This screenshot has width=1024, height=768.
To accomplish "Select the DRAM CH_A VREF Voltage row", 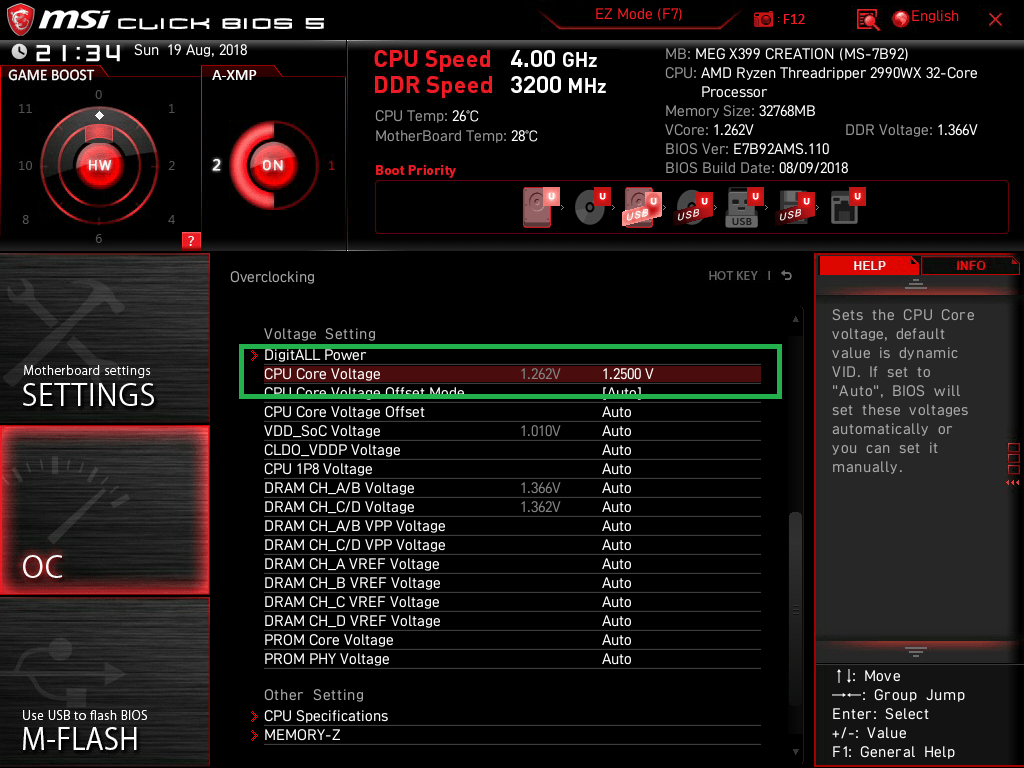I will click(x=512, y=564).
